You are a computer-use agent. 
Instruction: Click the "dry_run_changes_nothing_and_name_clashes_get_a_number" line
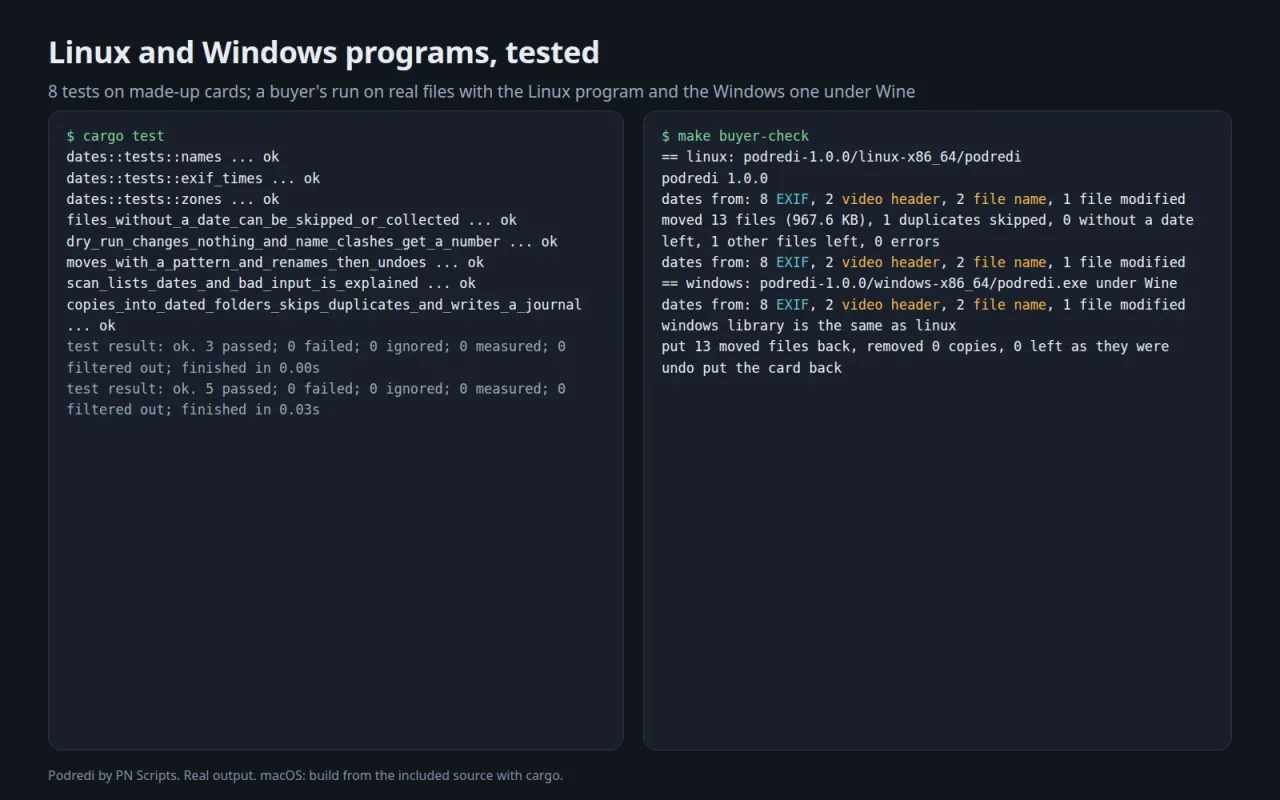click(312, 241)
